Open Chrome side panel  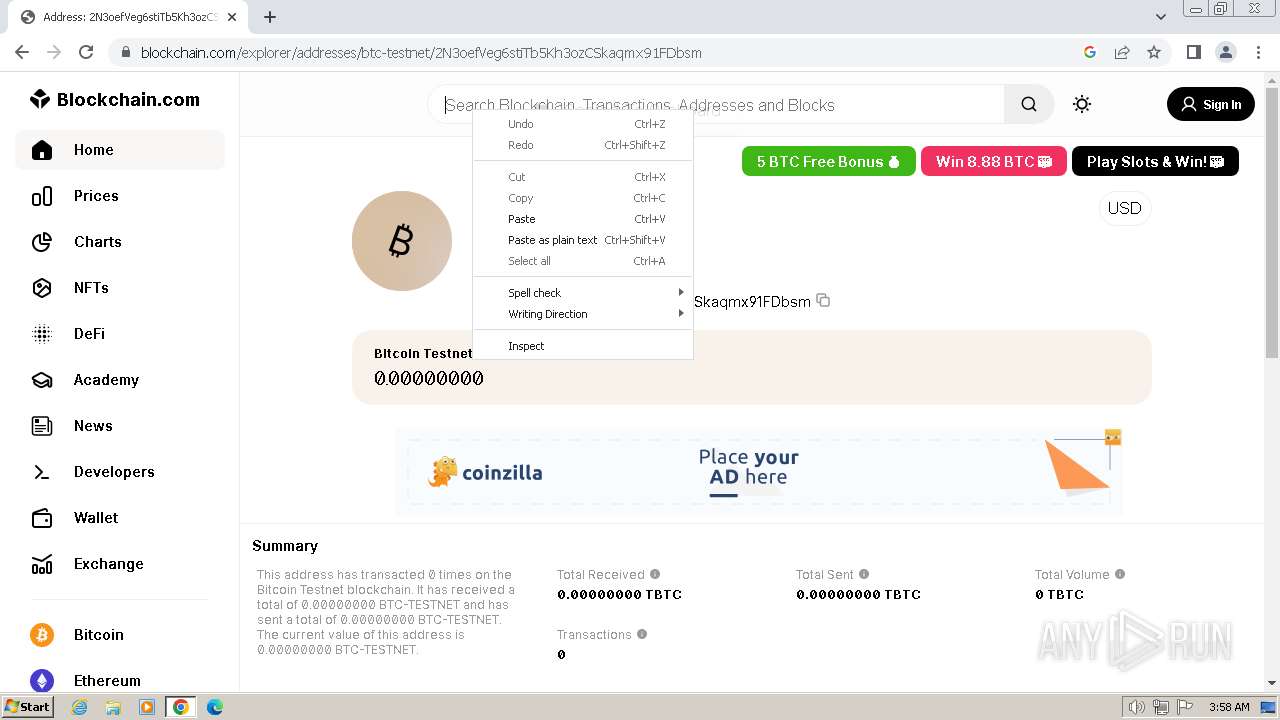[1193, 52]
